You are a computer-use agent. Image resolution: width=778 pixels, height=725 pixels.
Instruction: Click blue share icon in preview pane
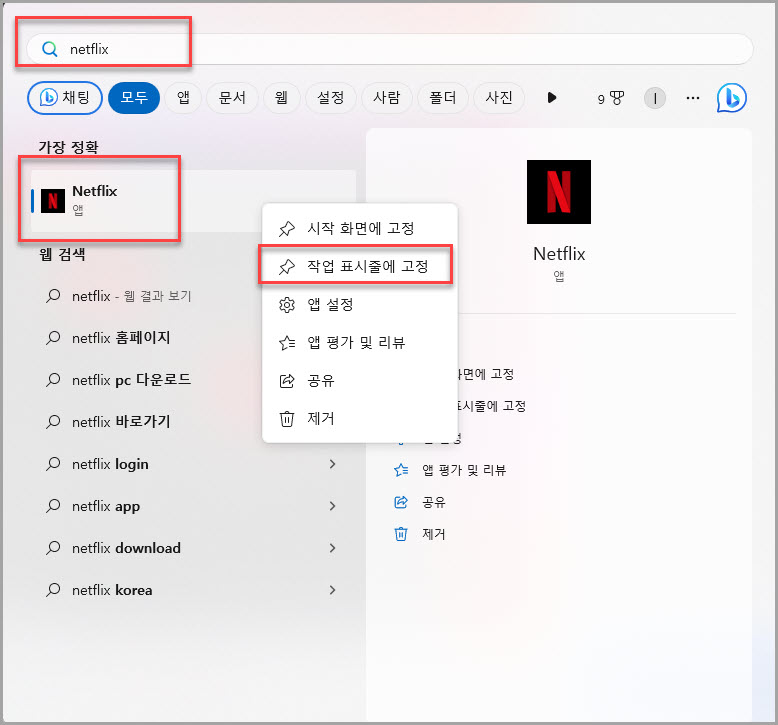pos(401,502)
